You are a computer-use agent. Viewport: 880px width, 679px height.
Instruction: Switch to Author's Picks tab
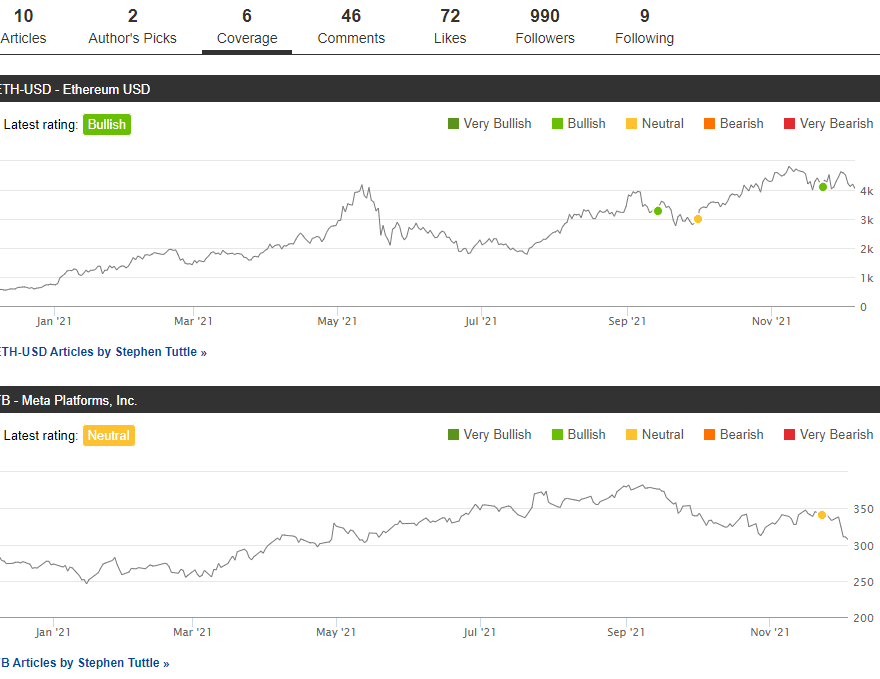(132, 27)
